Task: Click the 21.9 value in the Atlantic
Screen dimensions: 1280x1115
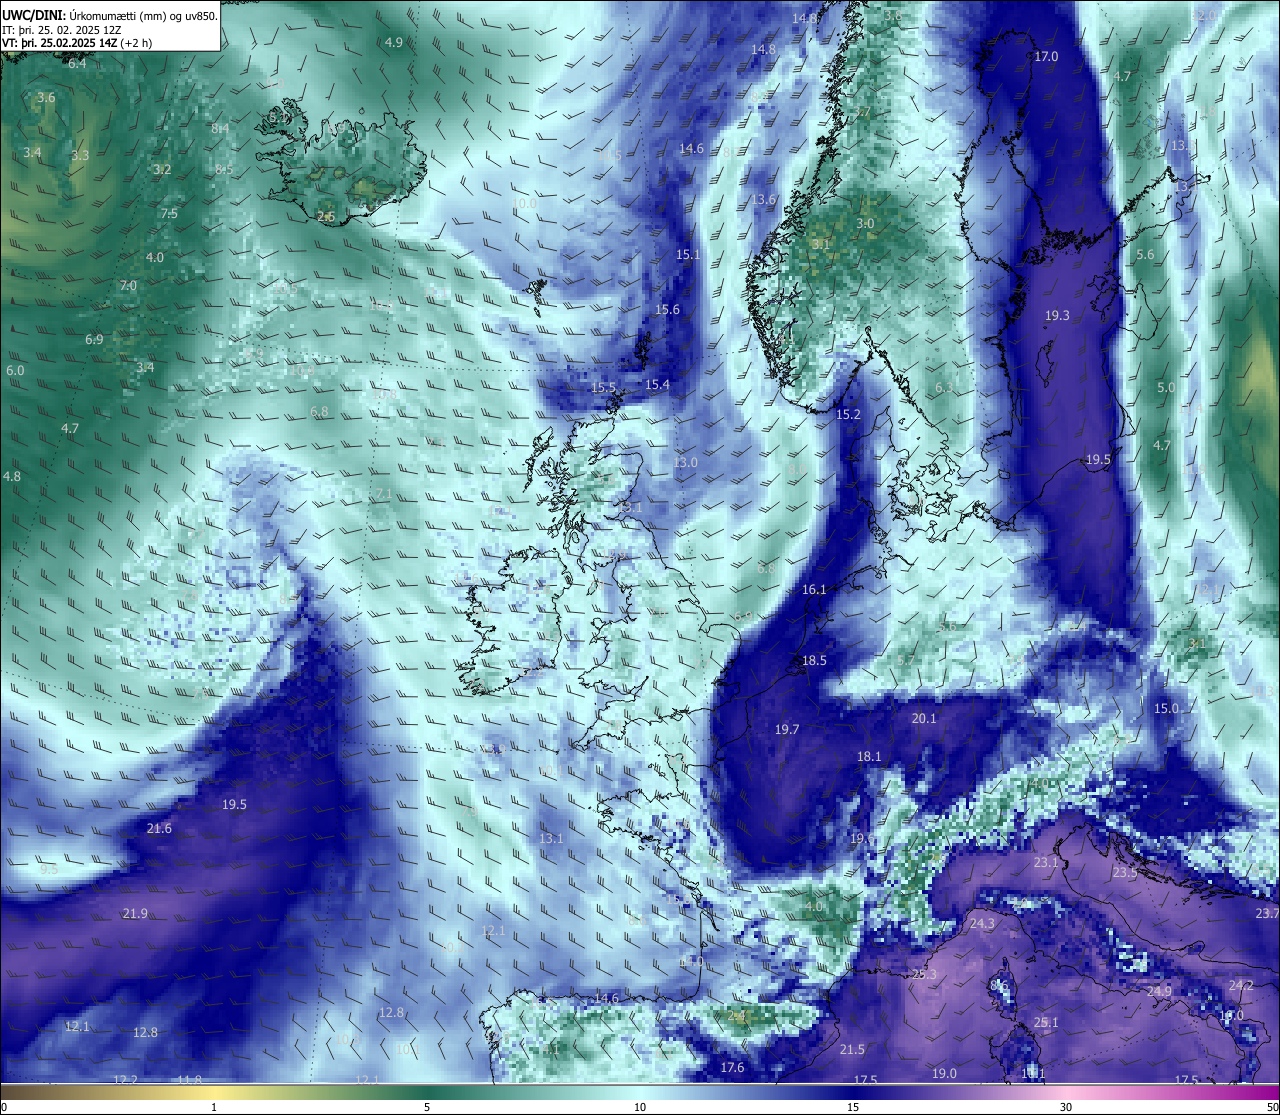Action: coord(135,913)
